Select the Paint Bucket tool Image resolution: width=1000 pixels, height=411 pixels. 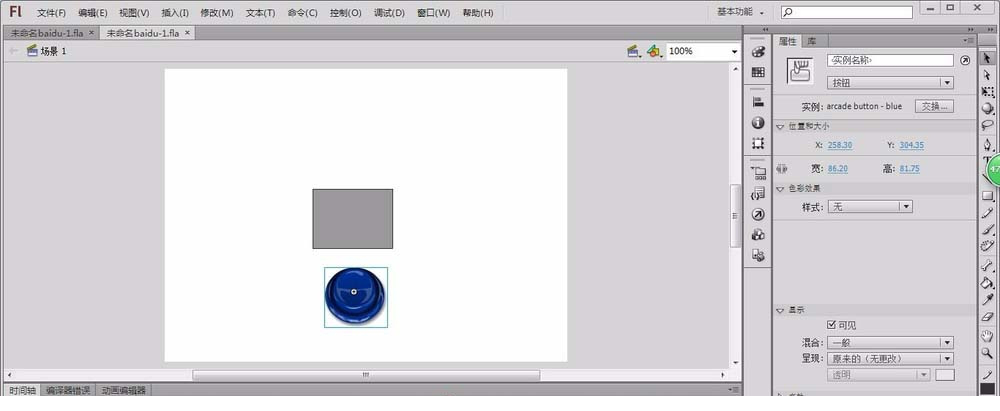(x=987, y=284)
